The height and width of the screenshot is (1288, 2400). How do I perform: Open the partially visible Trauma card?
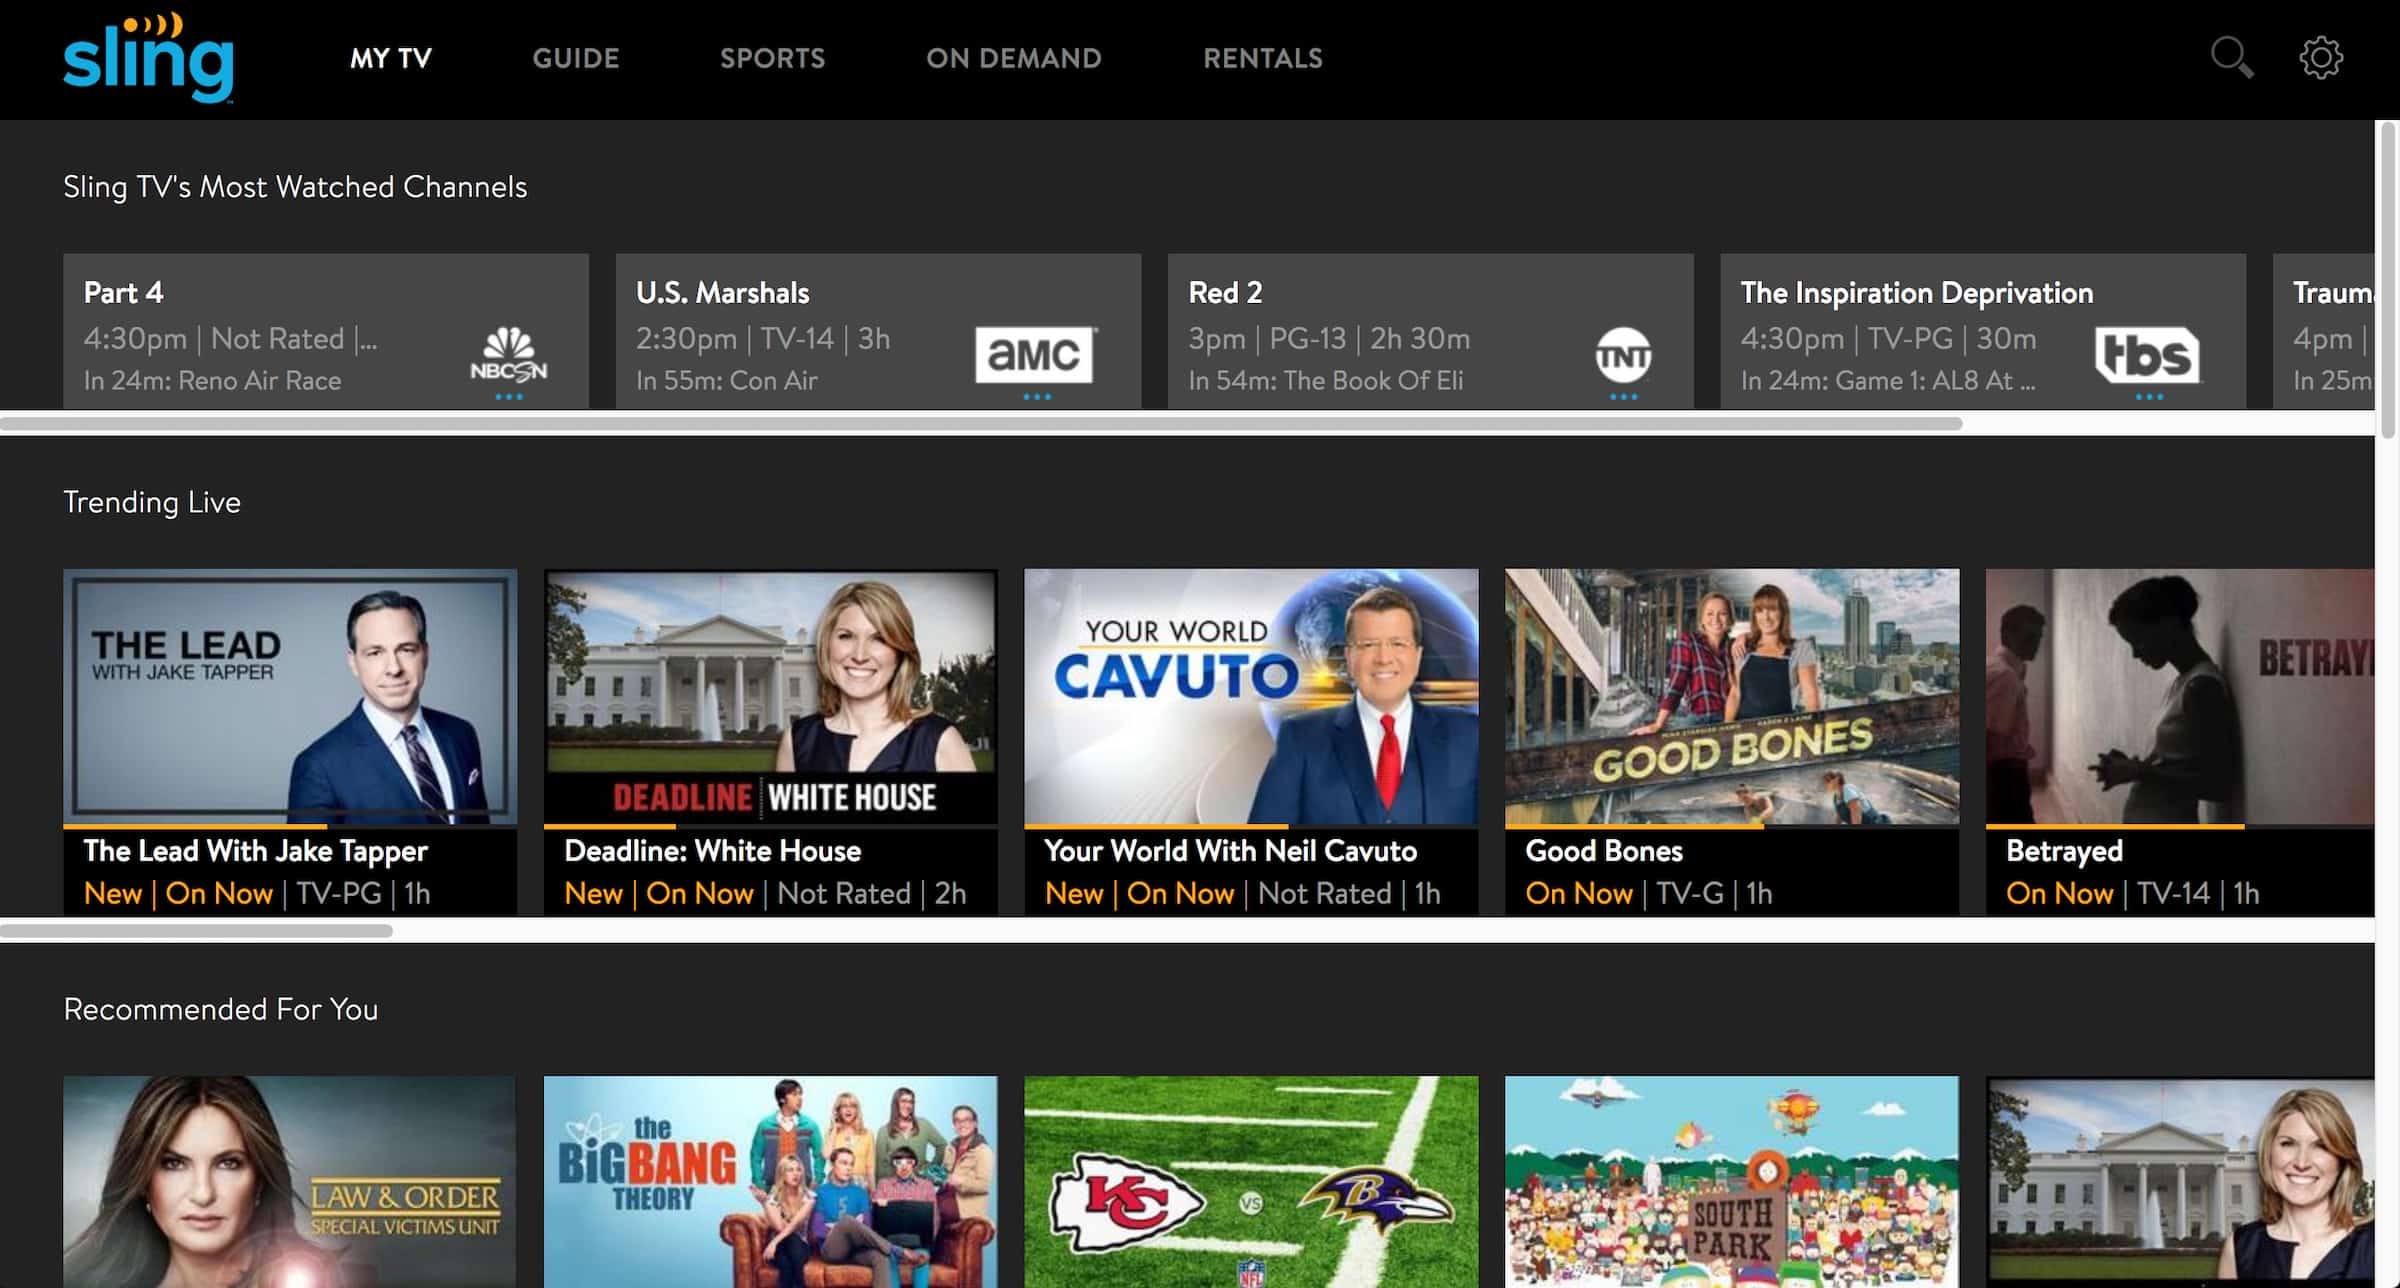(x=2324, y=331)
